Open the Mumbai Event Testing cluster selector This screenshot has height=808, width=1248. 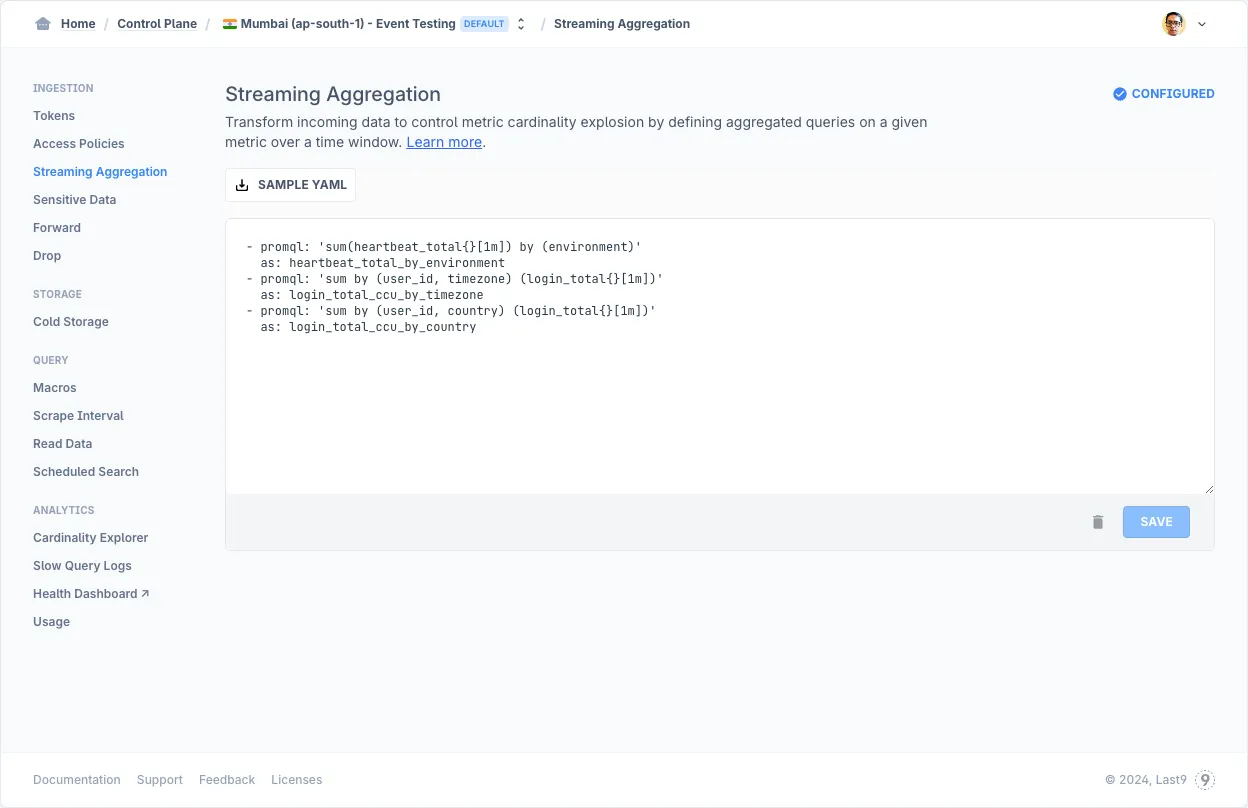[347, 24]
